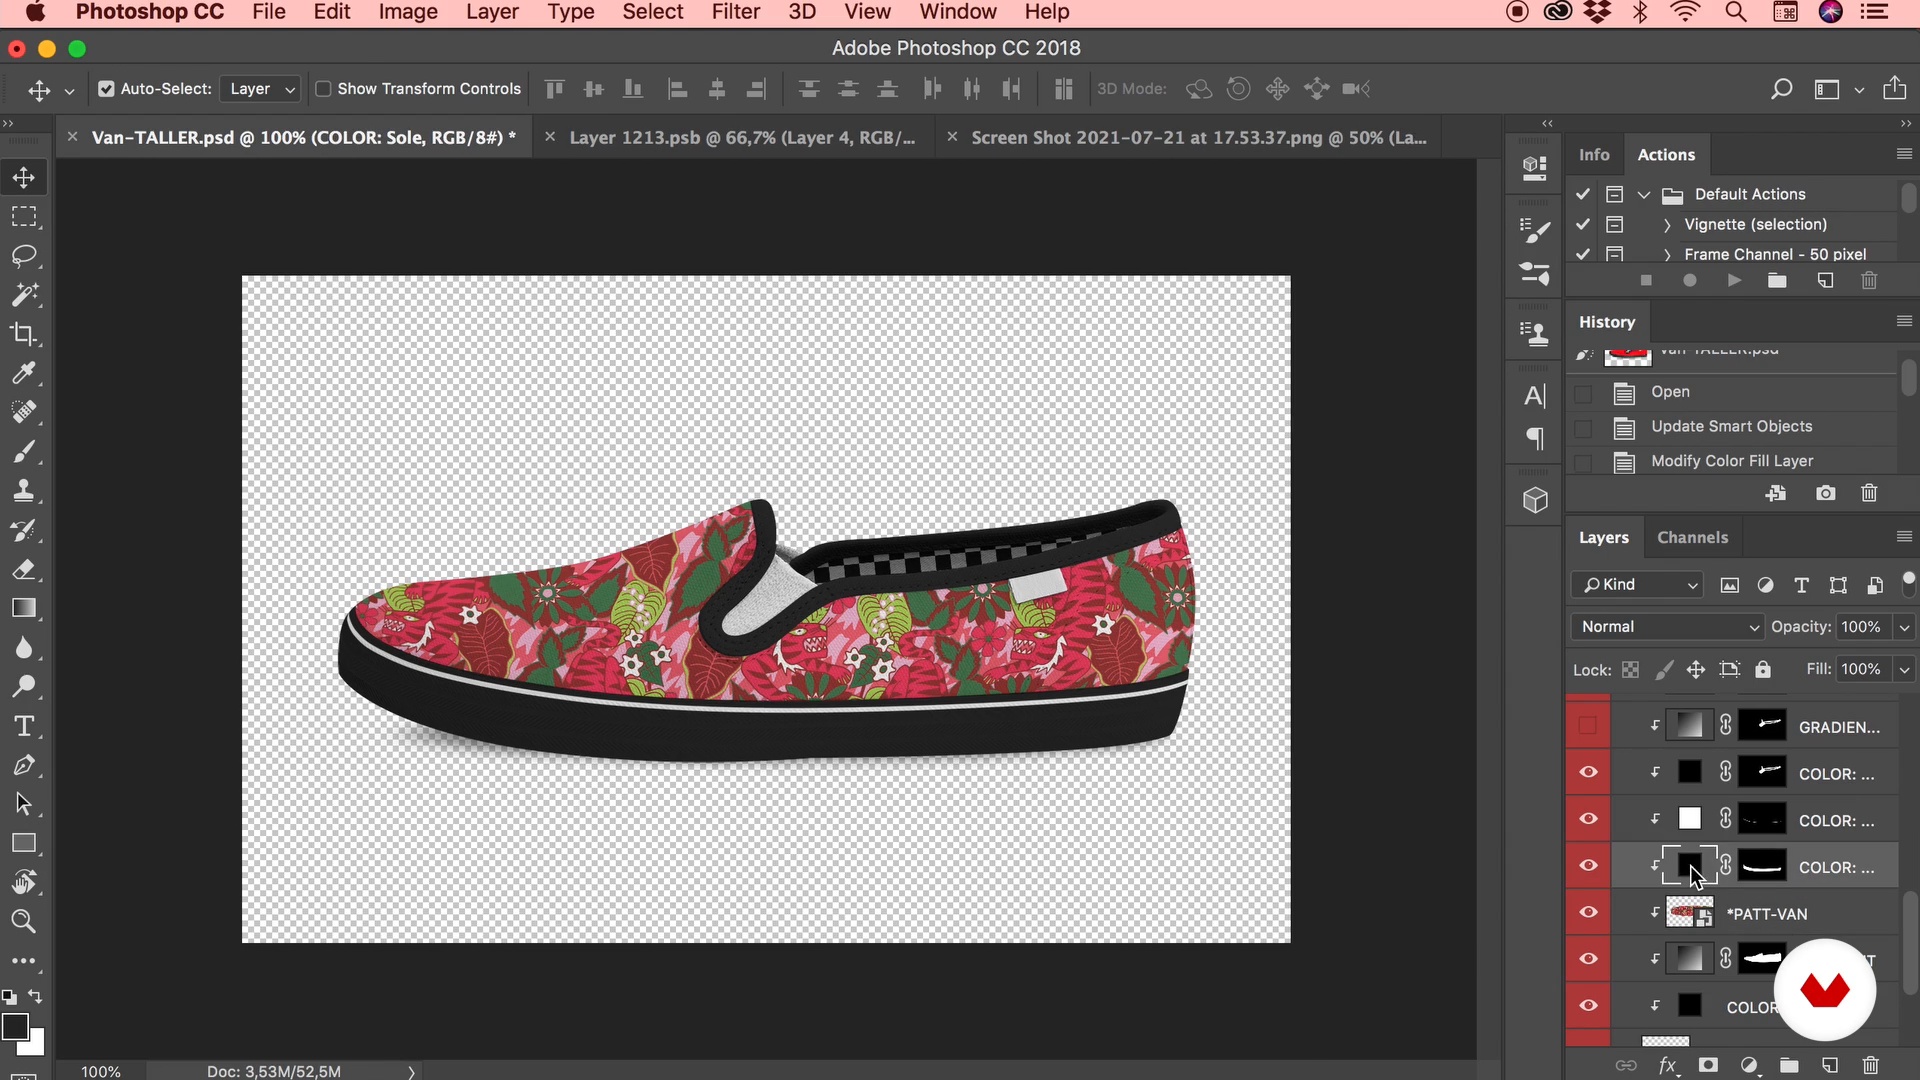Click white color fill layer thumbnail

point(1689,819)
